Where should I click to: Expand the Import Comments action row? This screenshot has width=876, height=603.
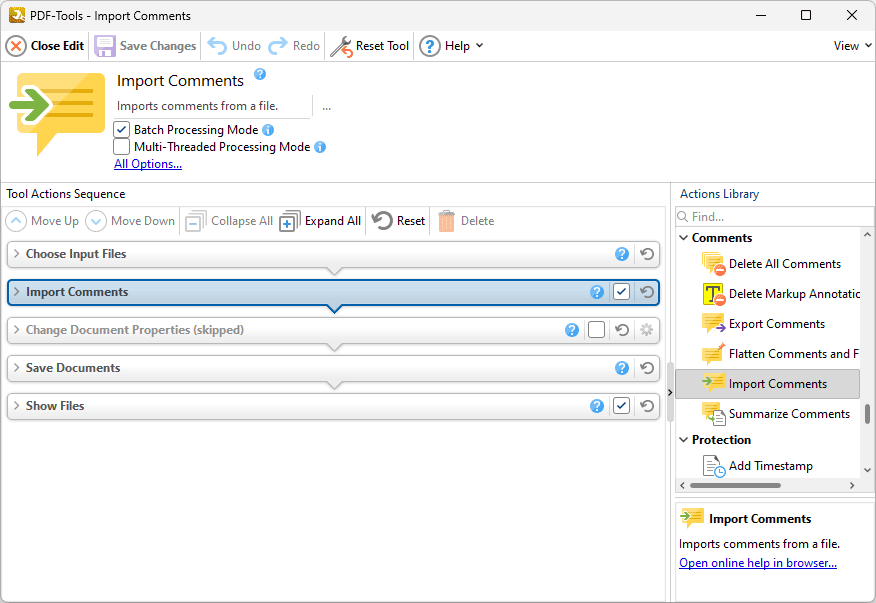click(17, 292)
